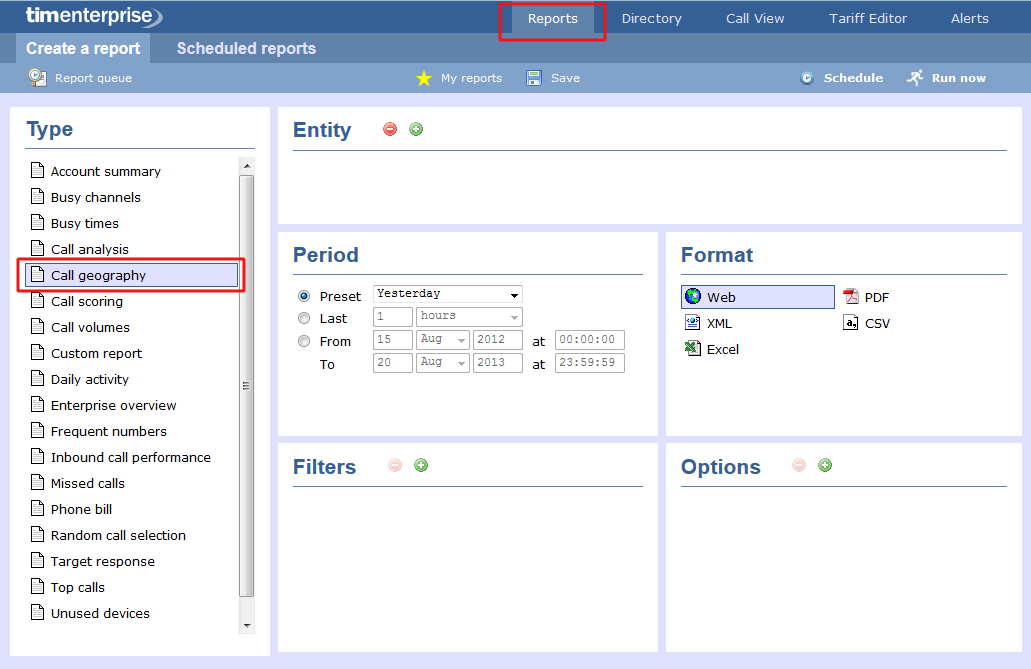Open the Yesterday preset dropdown
1031x669 pixels.
click(447, 294)
